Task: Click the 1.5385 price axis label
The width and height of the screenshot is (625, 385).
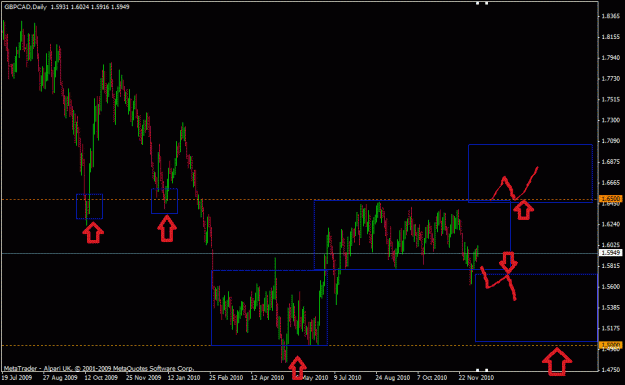Action: coord(611,307)
